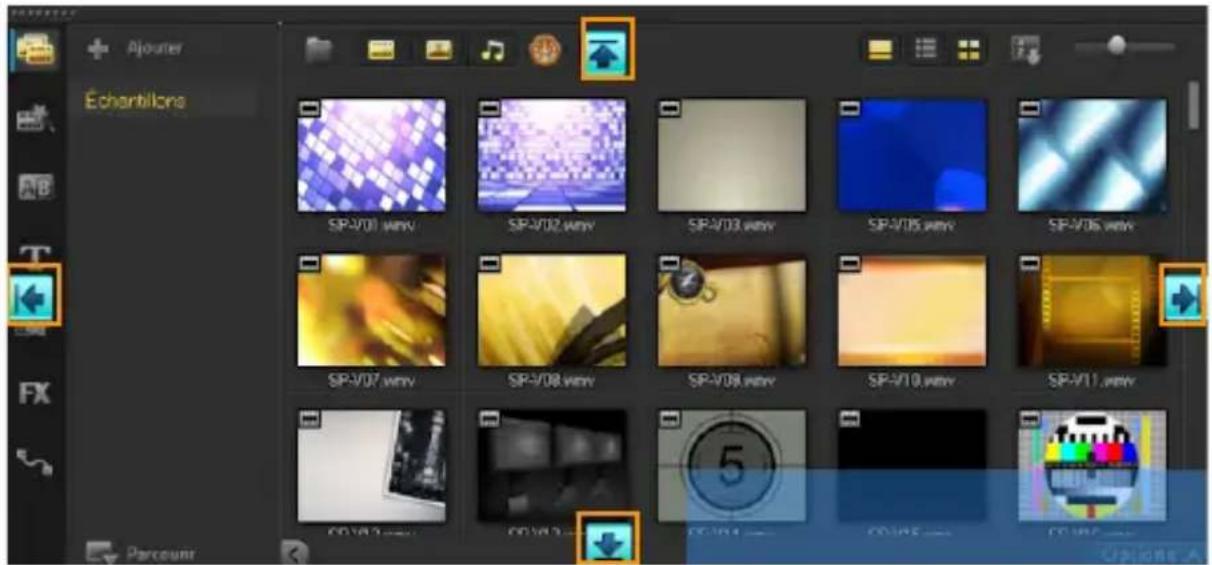This screenshot has height=565, width=1212.
Task: Open the Instant Project category icon
Action: (x=35, y=122)
